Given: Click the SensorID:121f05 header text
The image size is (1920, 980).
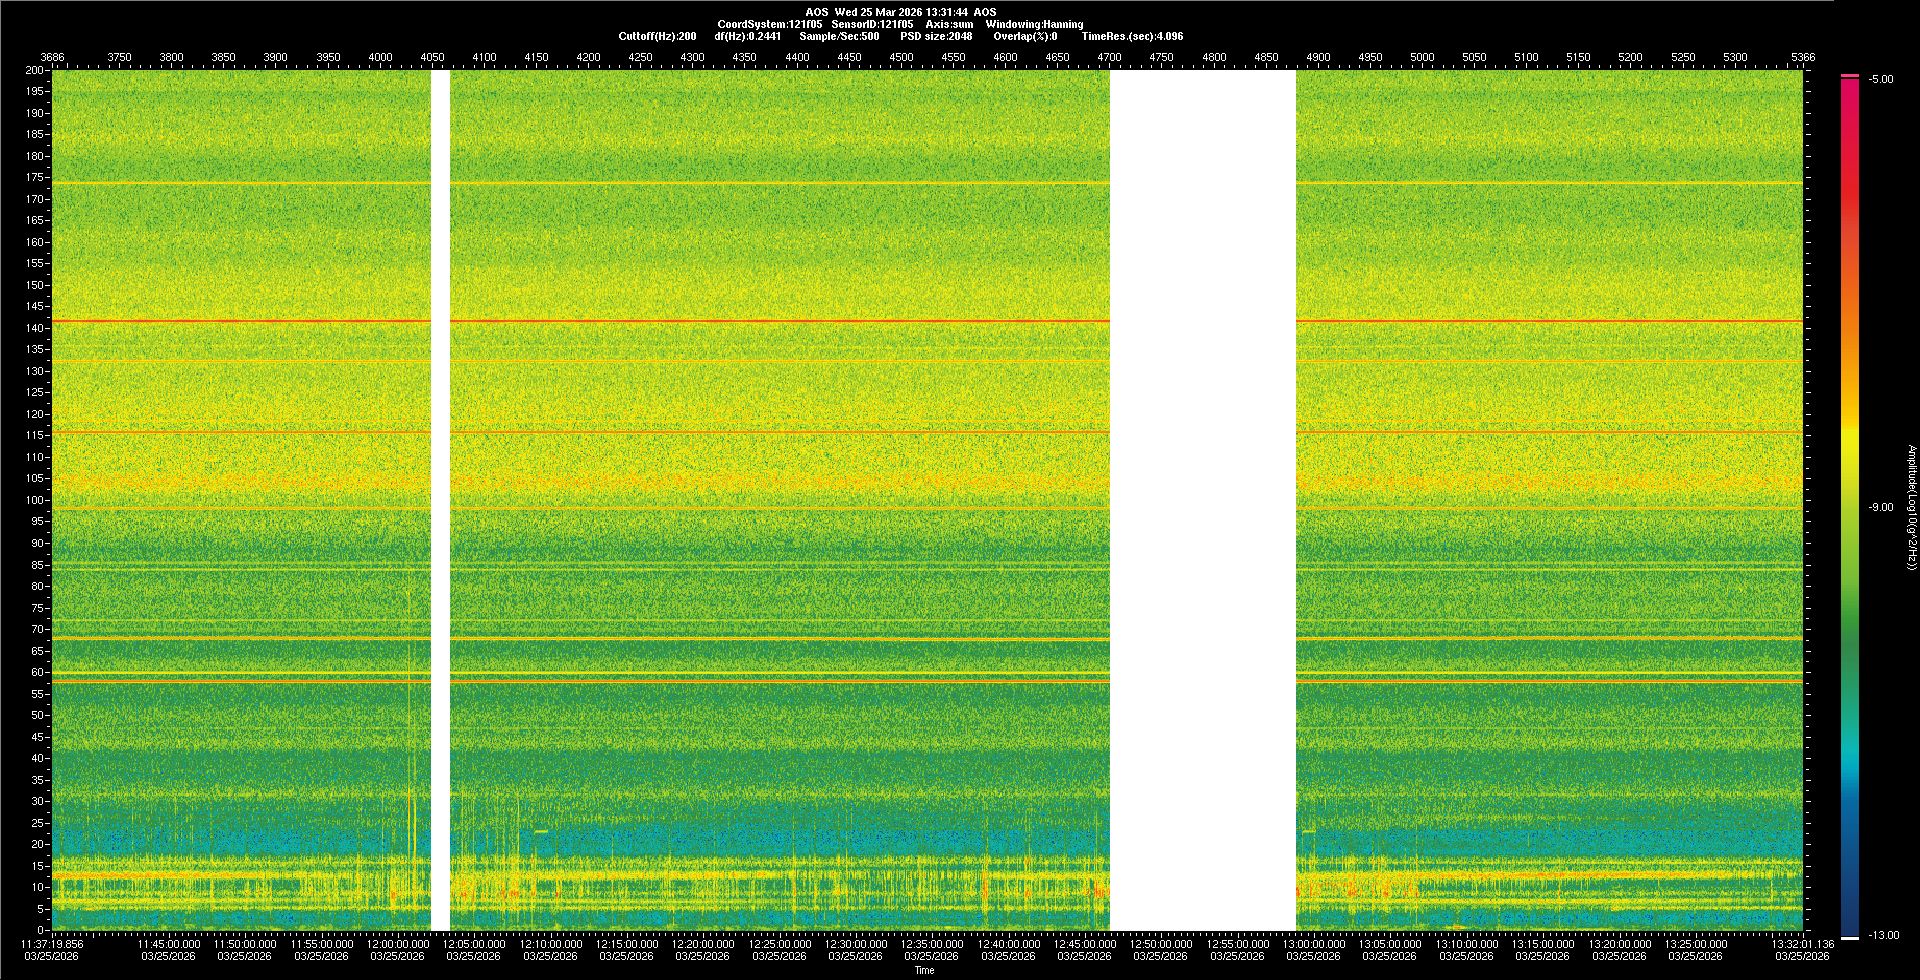Looking at the screenshot, I should 872,24.
